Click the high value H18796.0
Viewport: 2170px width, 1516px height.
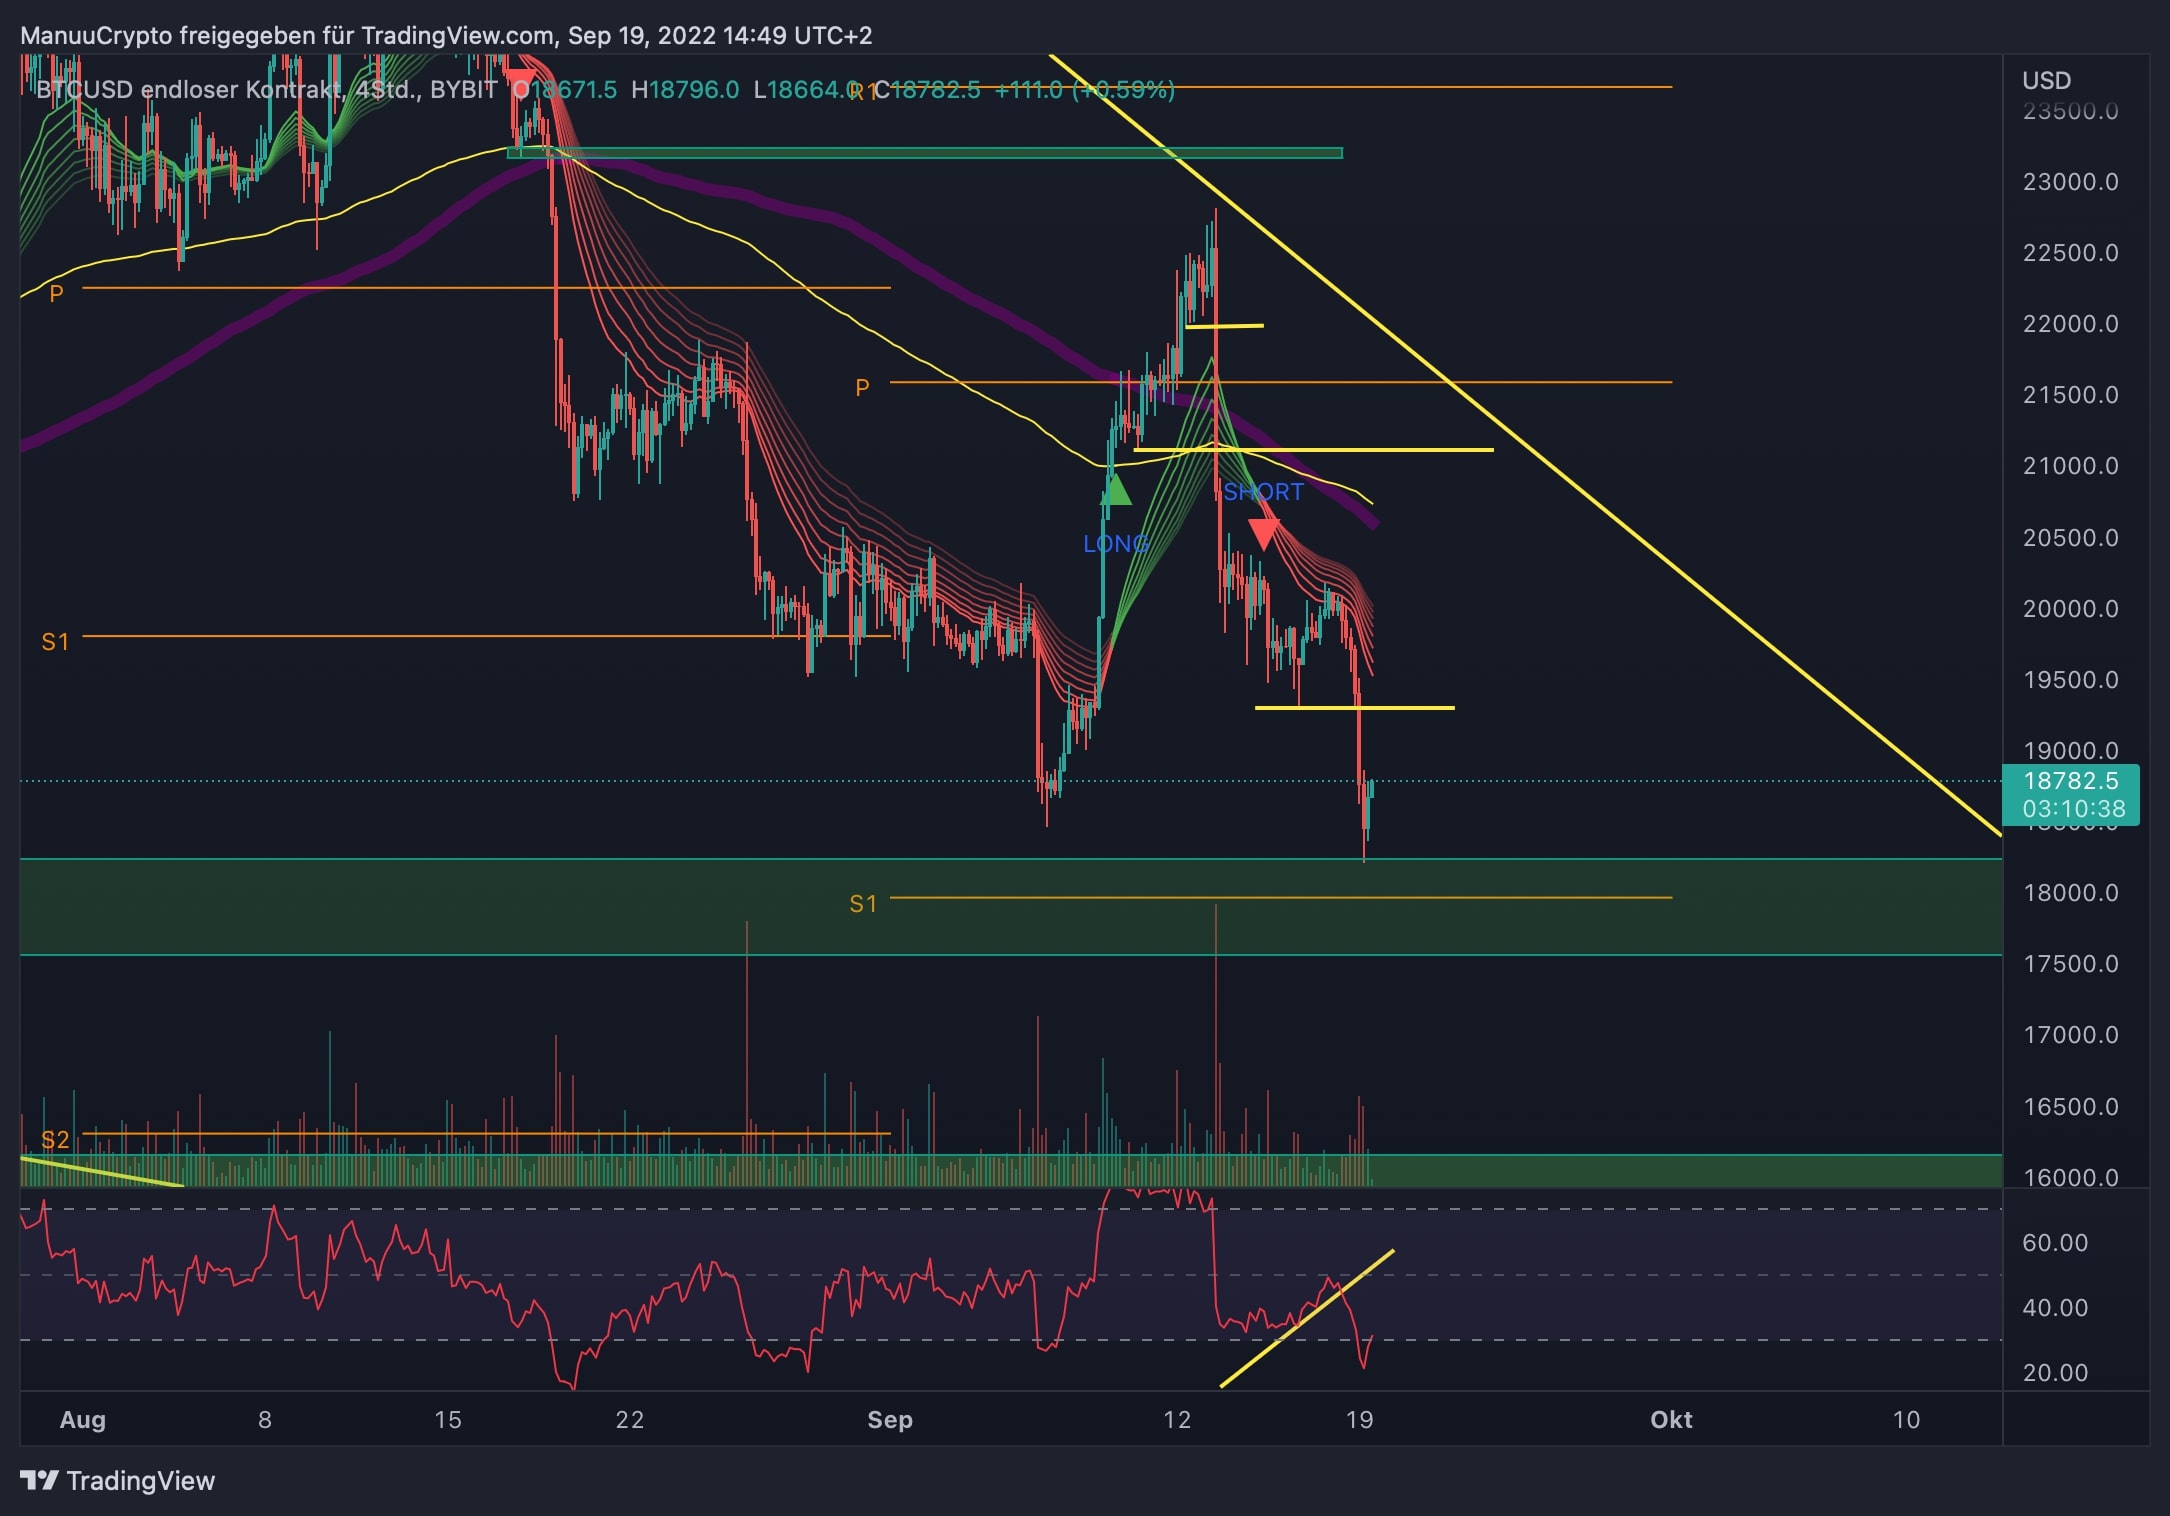pyautogui.click(x=685, y=90)
